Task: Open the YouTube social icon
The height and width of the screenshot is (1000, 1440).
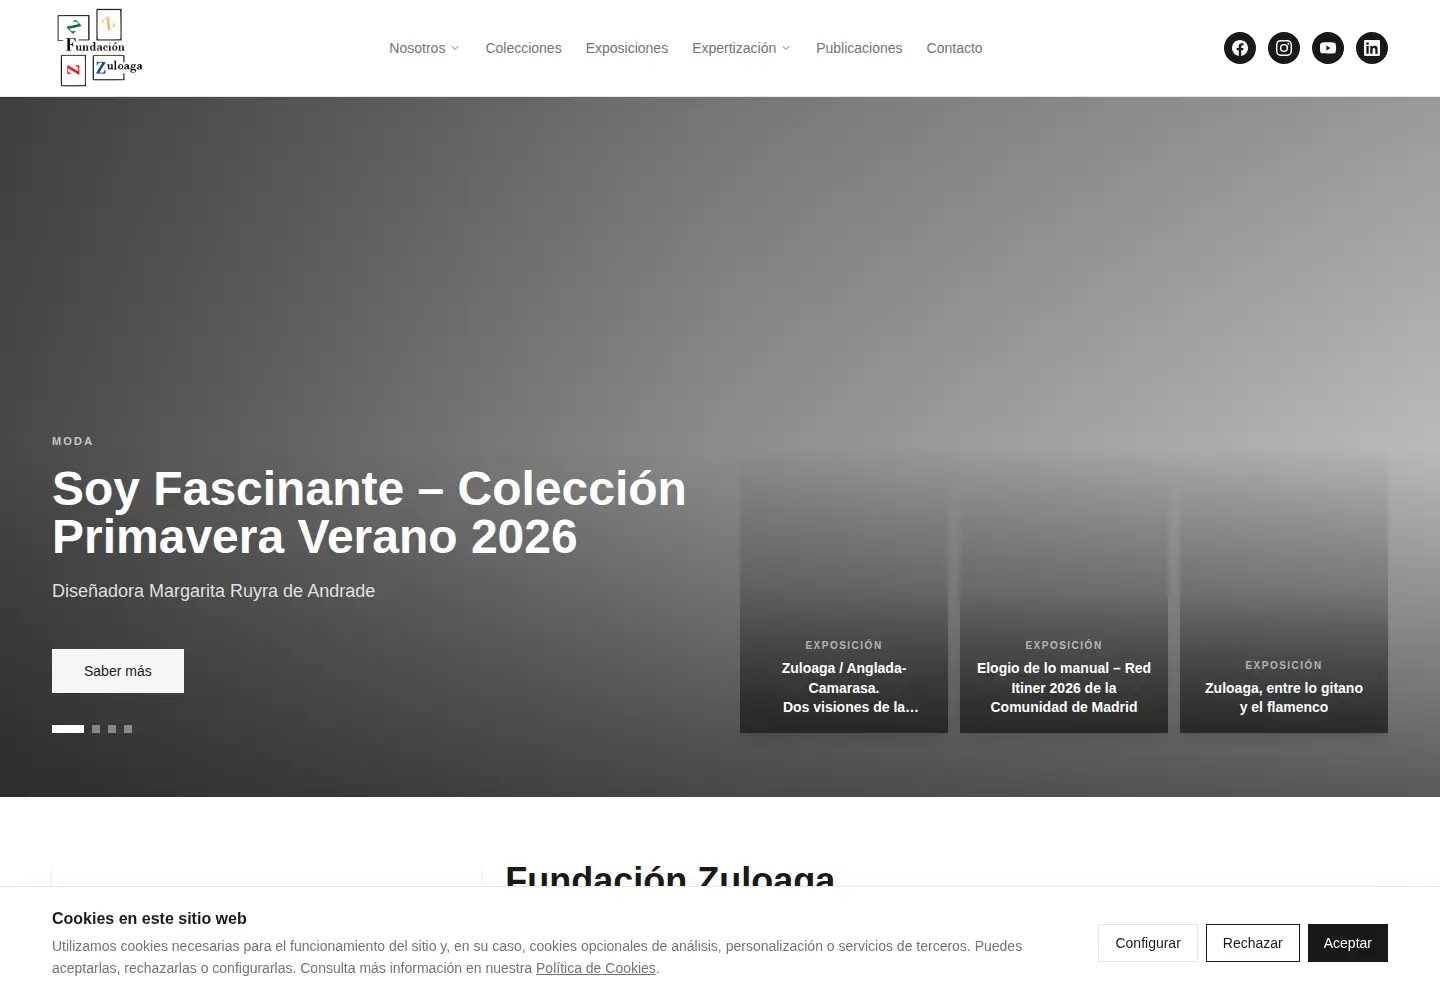Action: pyautogui.click(x=1328, y=48)
